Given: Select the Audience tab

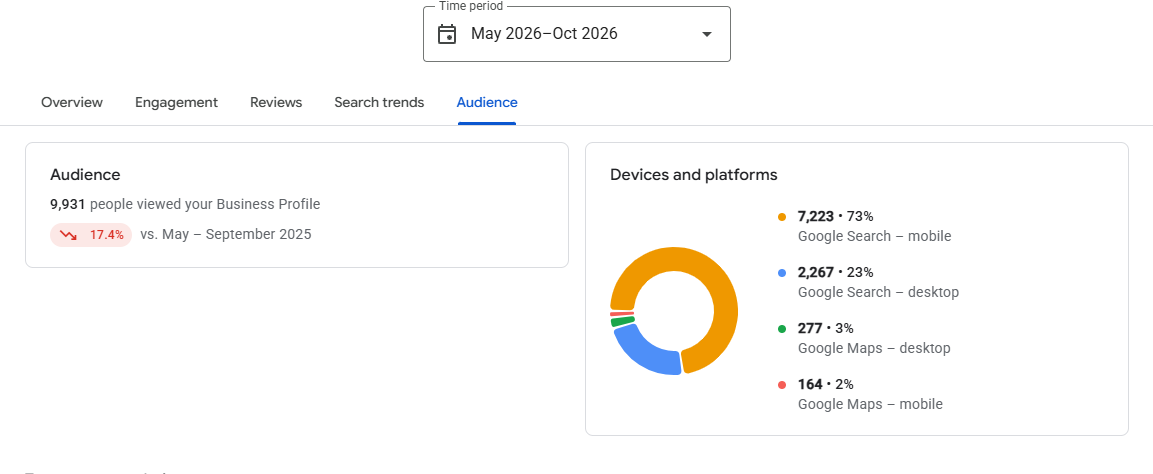Looking at the screenshot, I should tap(487, 102).
